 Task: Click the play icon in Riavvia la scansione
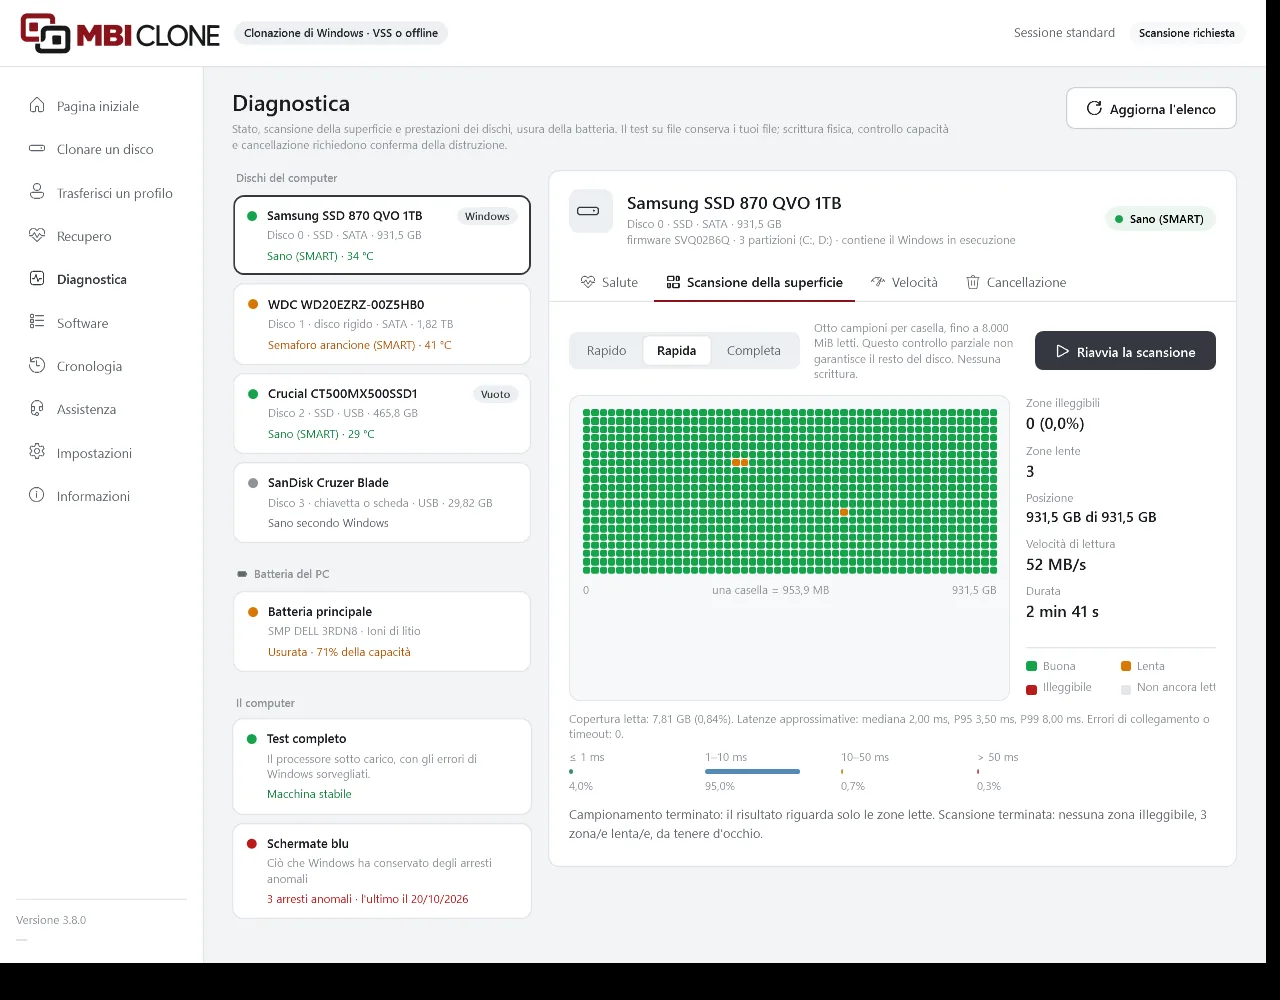(1063, 352)
